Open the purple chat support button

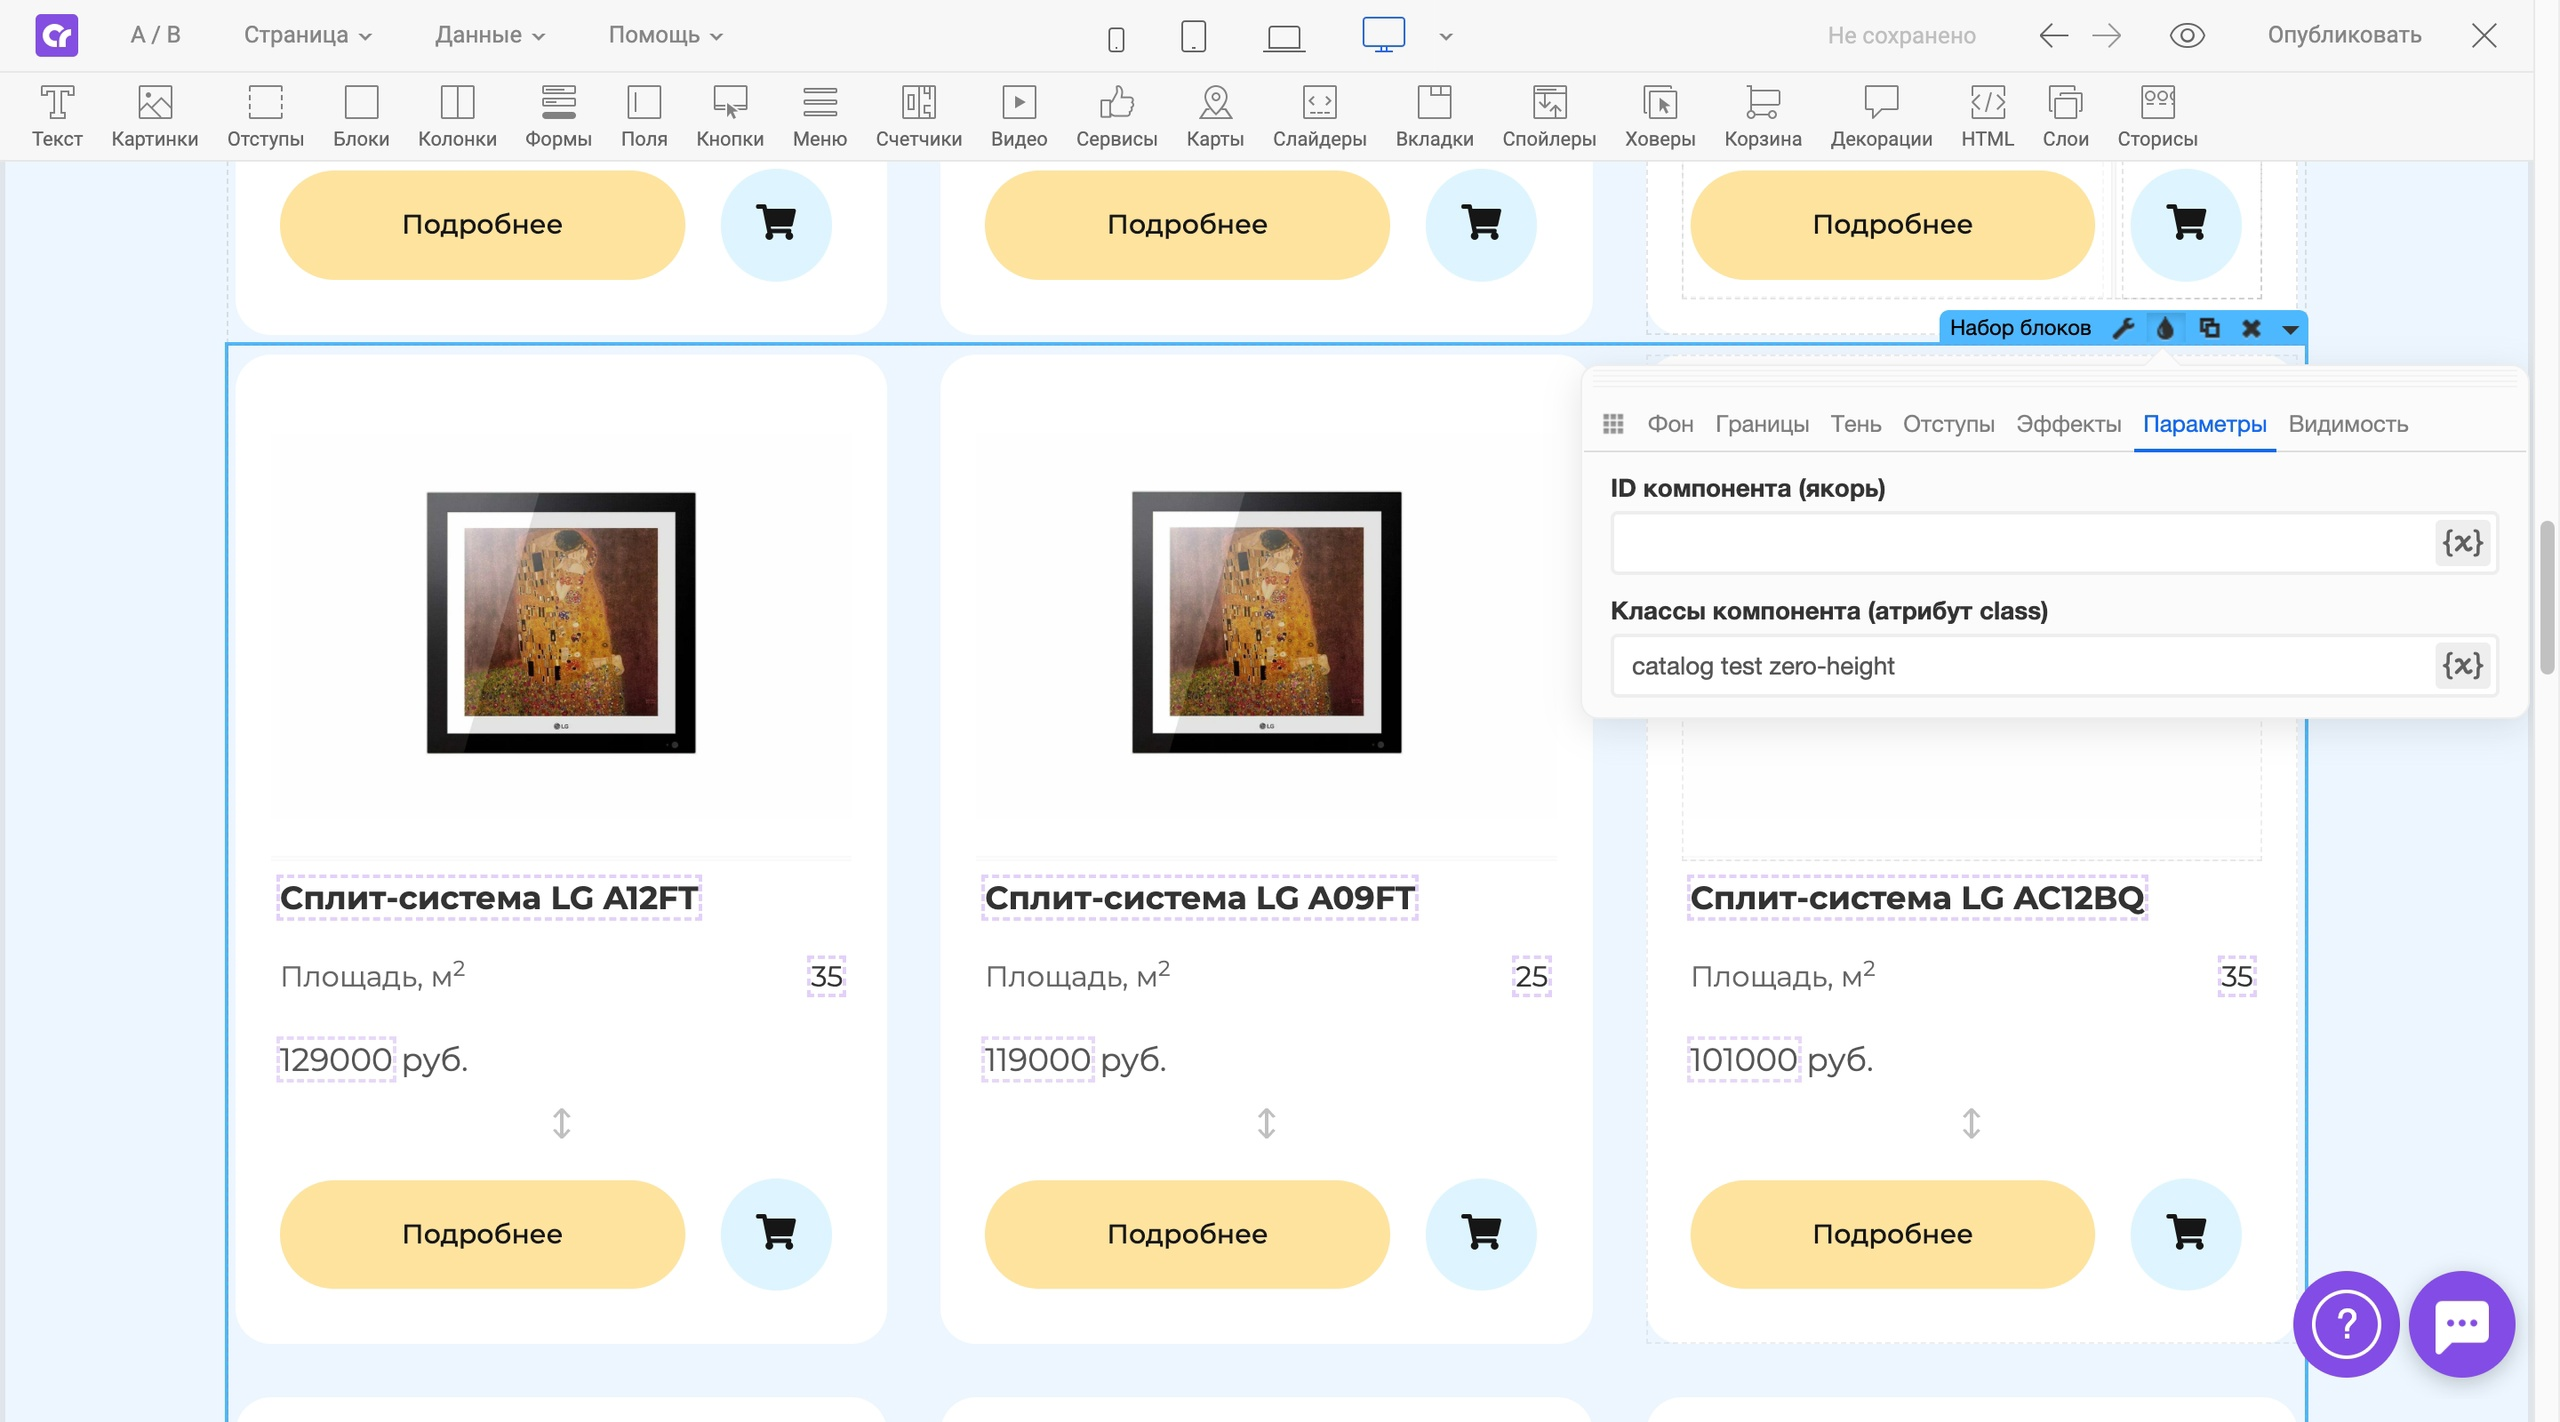click(x=2462, y=1324)
